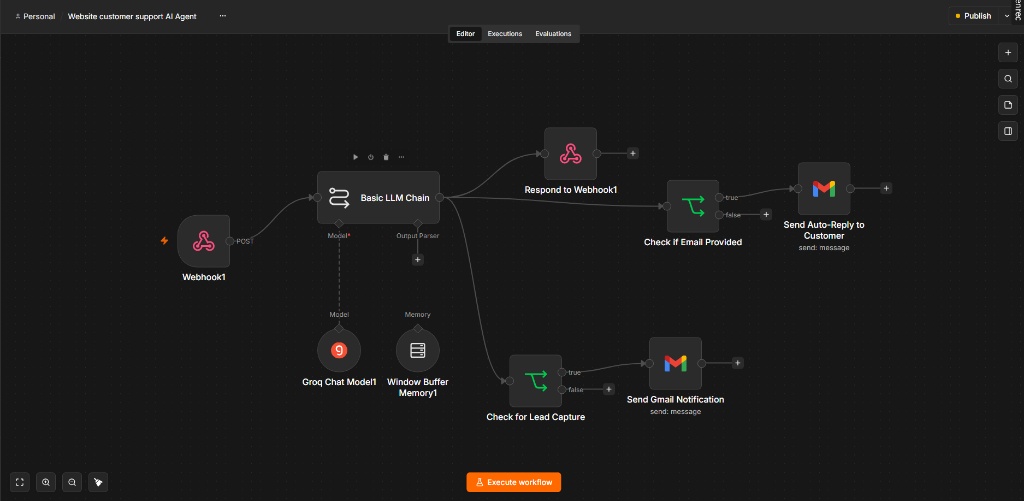This screenshot has height=501, width=1024.
Task: Open Send Auto-Reply to Customer Gmail node
Action: coord(824,188)
